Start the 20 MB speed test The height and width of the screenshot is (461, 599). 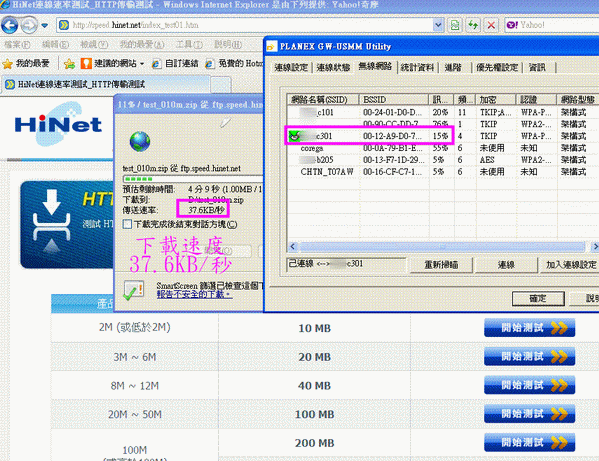pos(529,356)
